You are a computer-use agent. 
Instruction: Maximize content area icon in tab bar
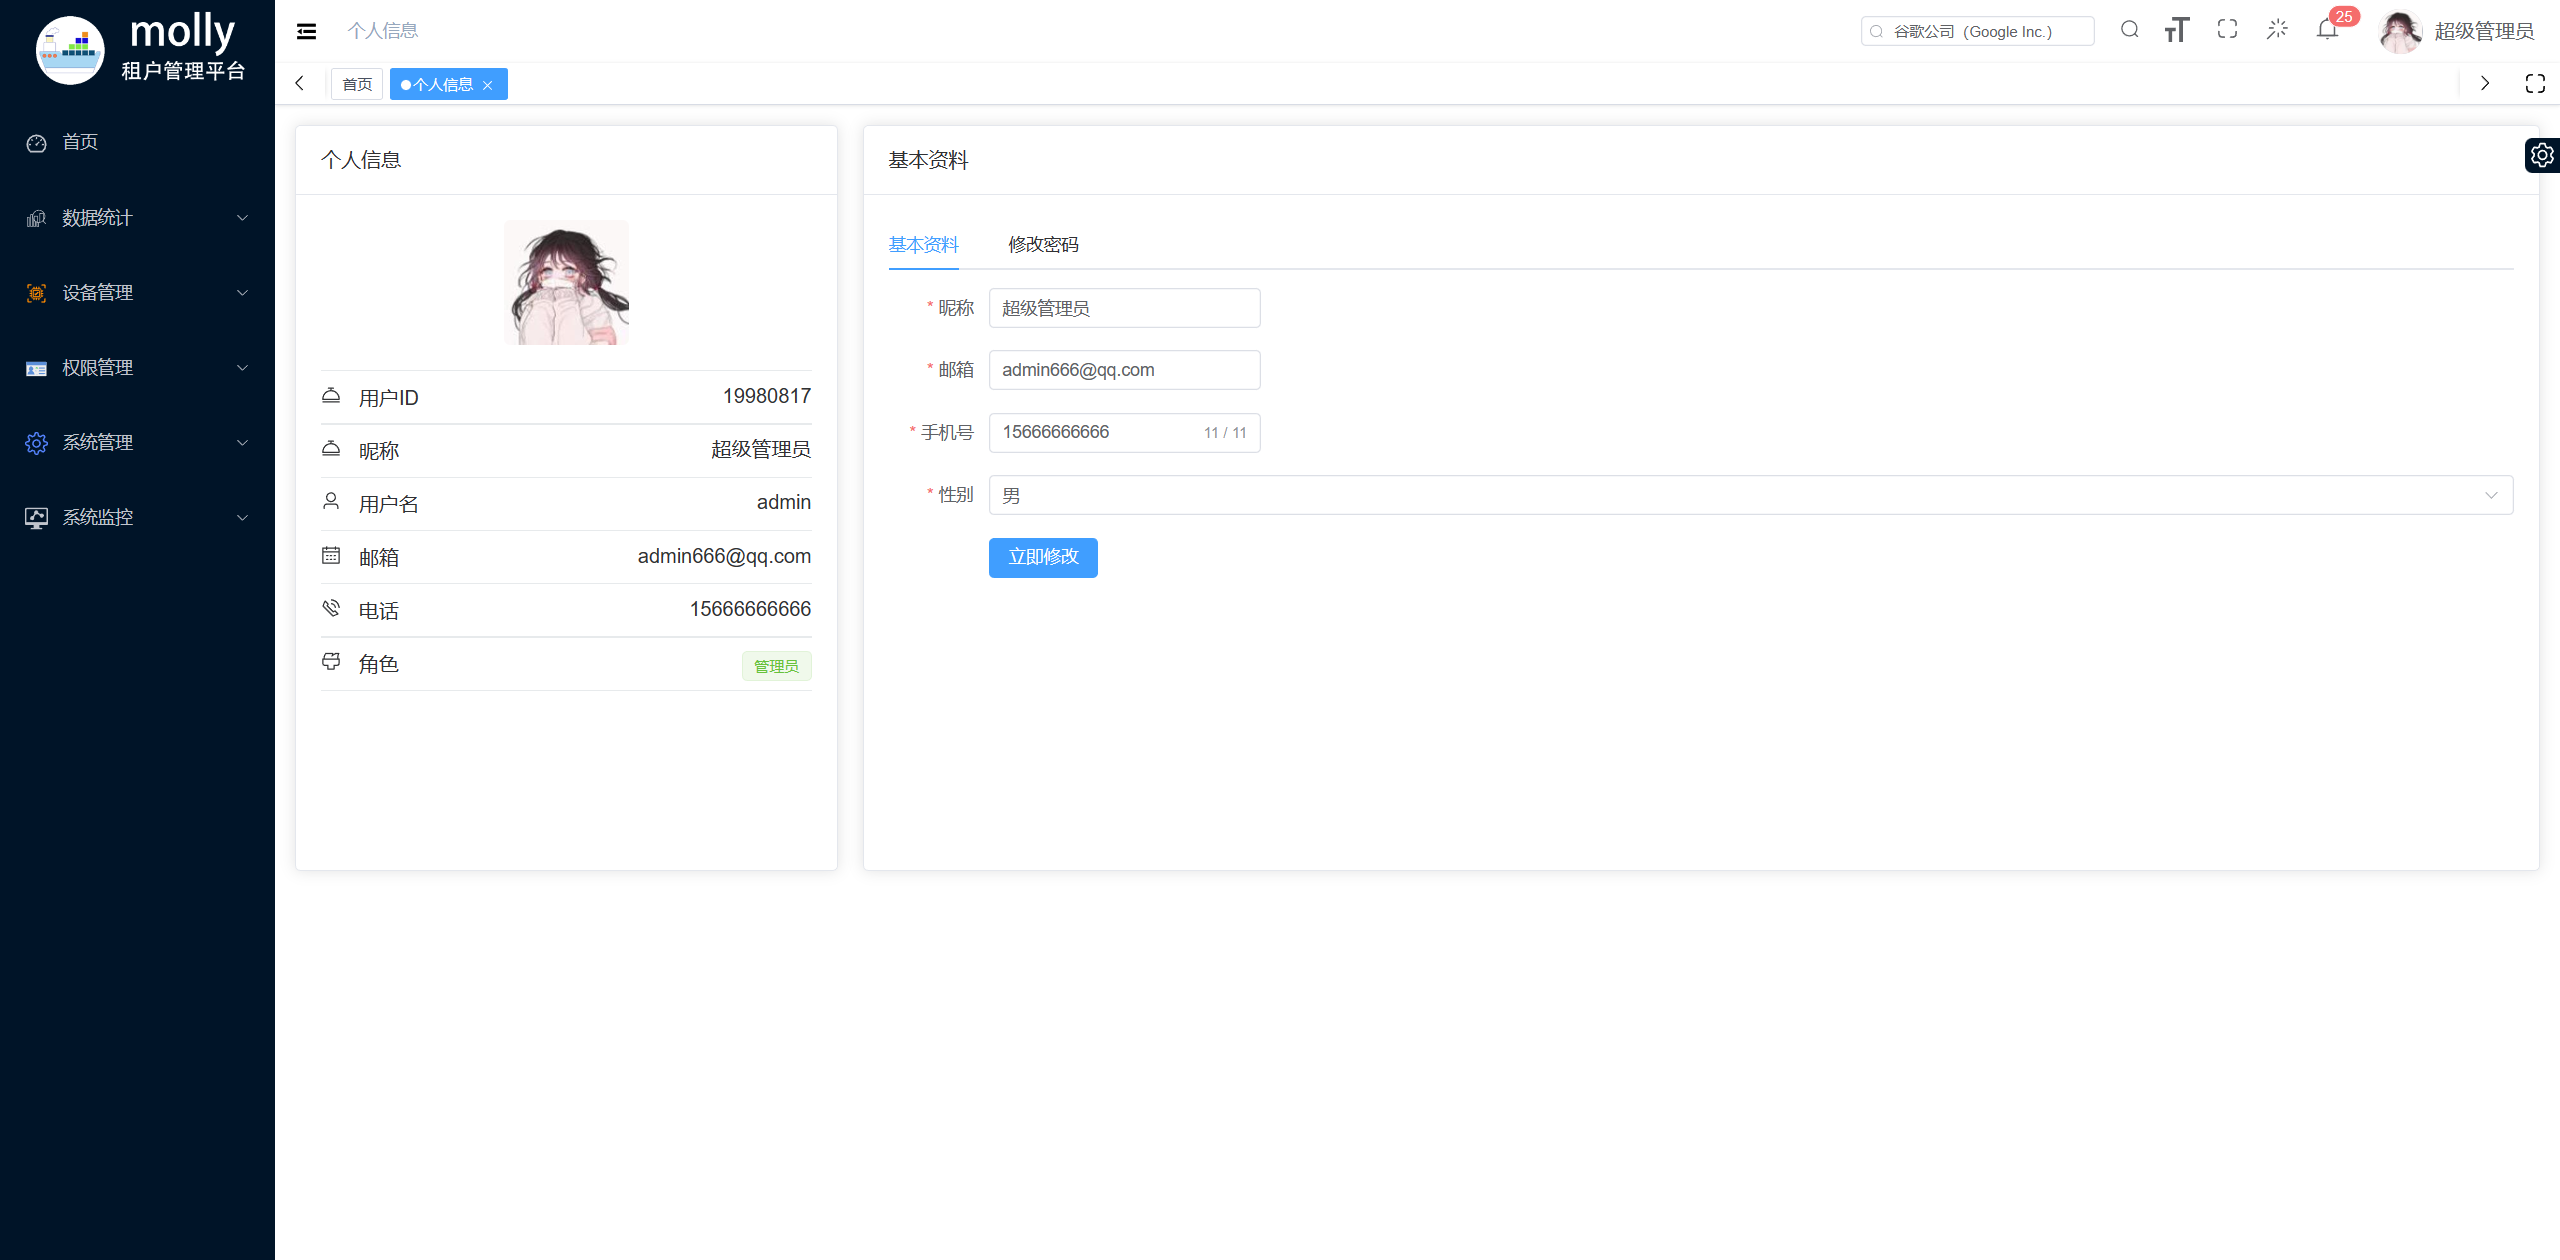coord(2535,84)
